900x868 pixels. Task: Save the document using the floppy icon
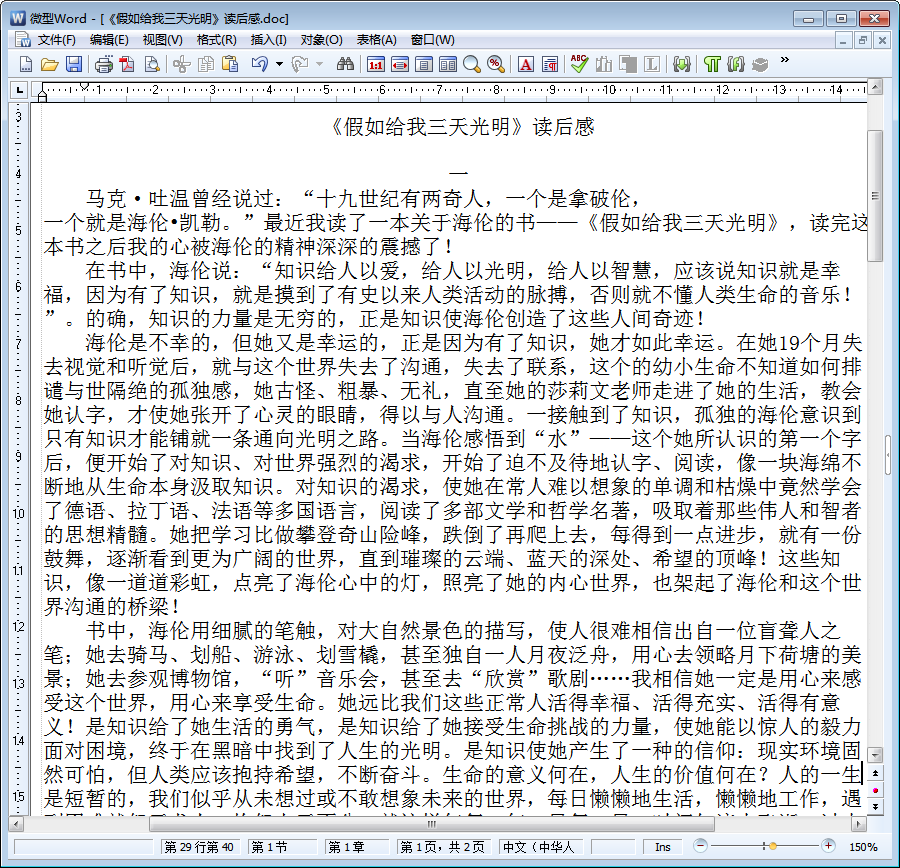click(x=74, y=64)
